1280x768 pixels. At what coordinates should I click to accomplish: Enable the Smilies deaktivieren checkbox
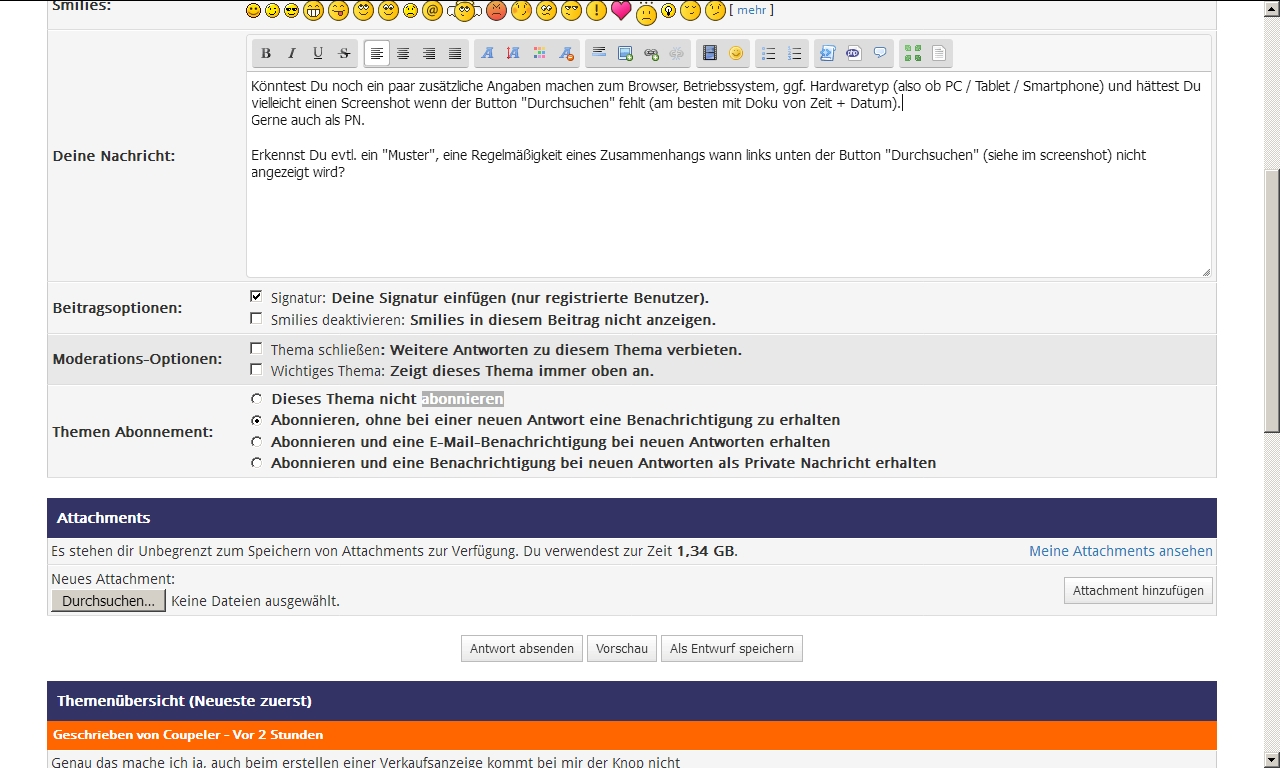(256, 320)
